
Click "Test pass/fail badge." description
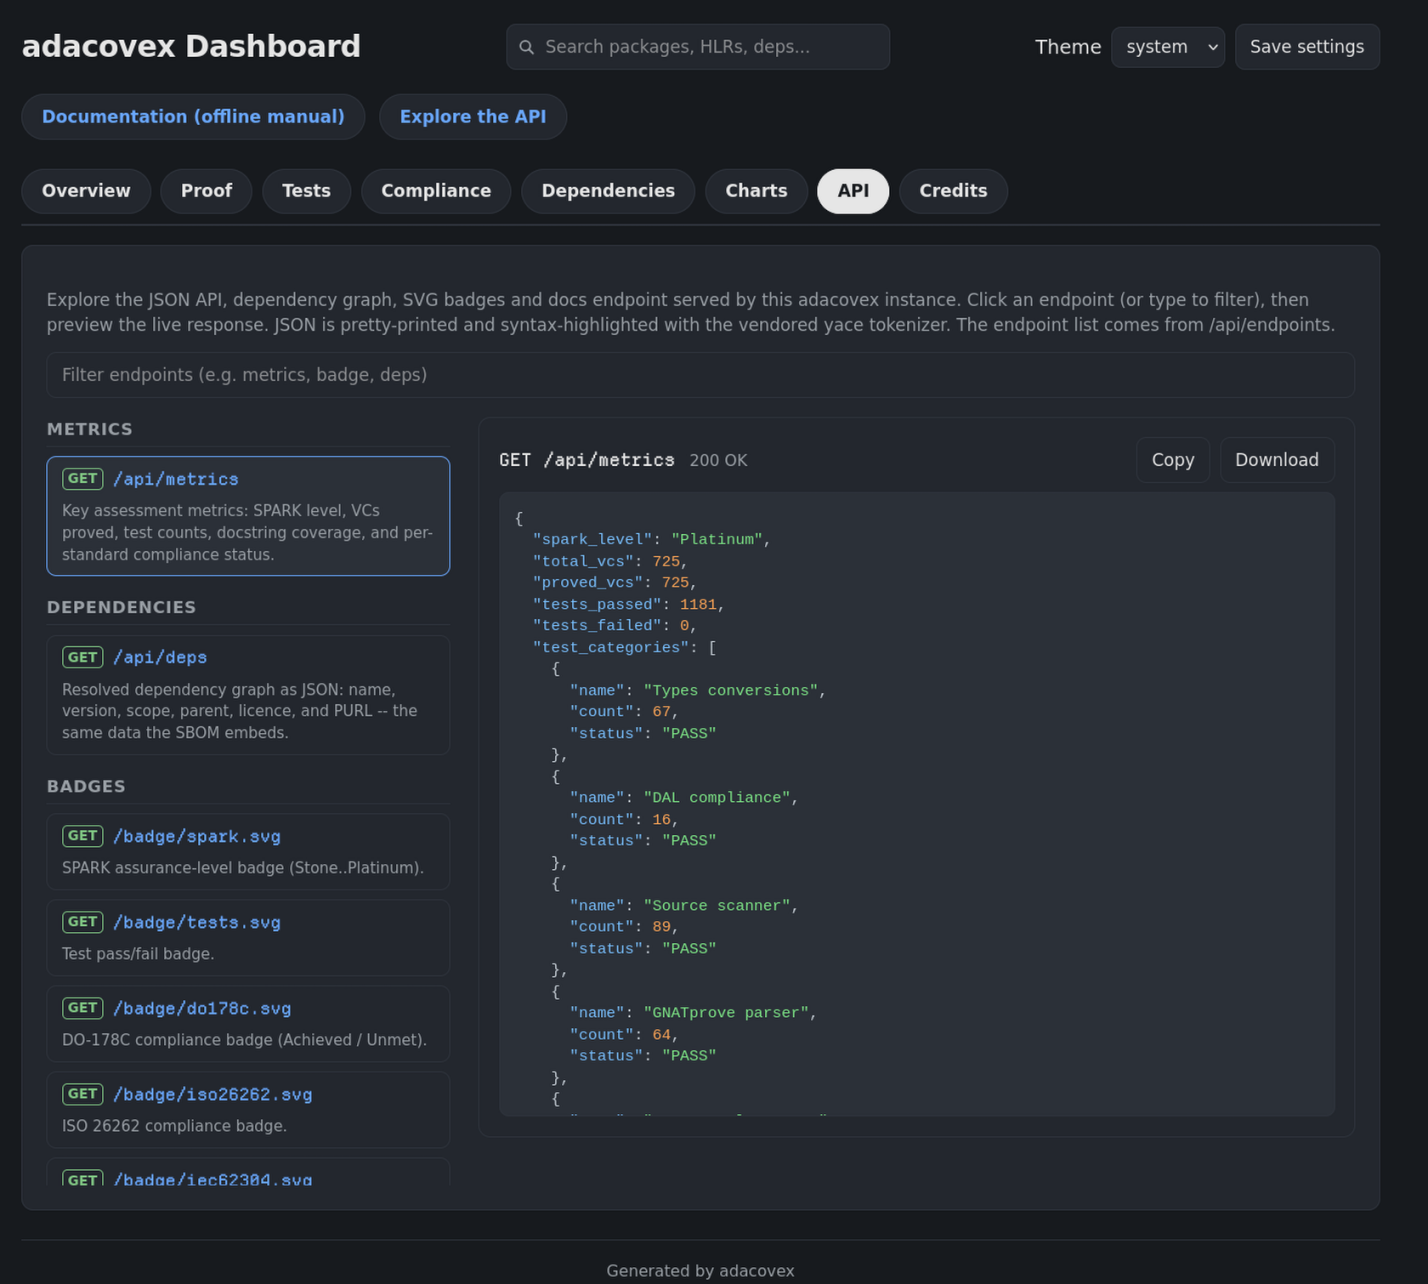tap(138, 954)
